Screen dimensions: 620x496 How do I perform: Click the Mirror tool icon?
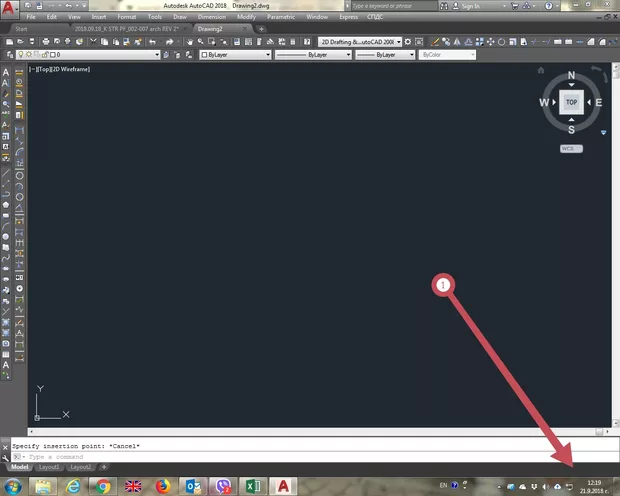pos(457,42)
